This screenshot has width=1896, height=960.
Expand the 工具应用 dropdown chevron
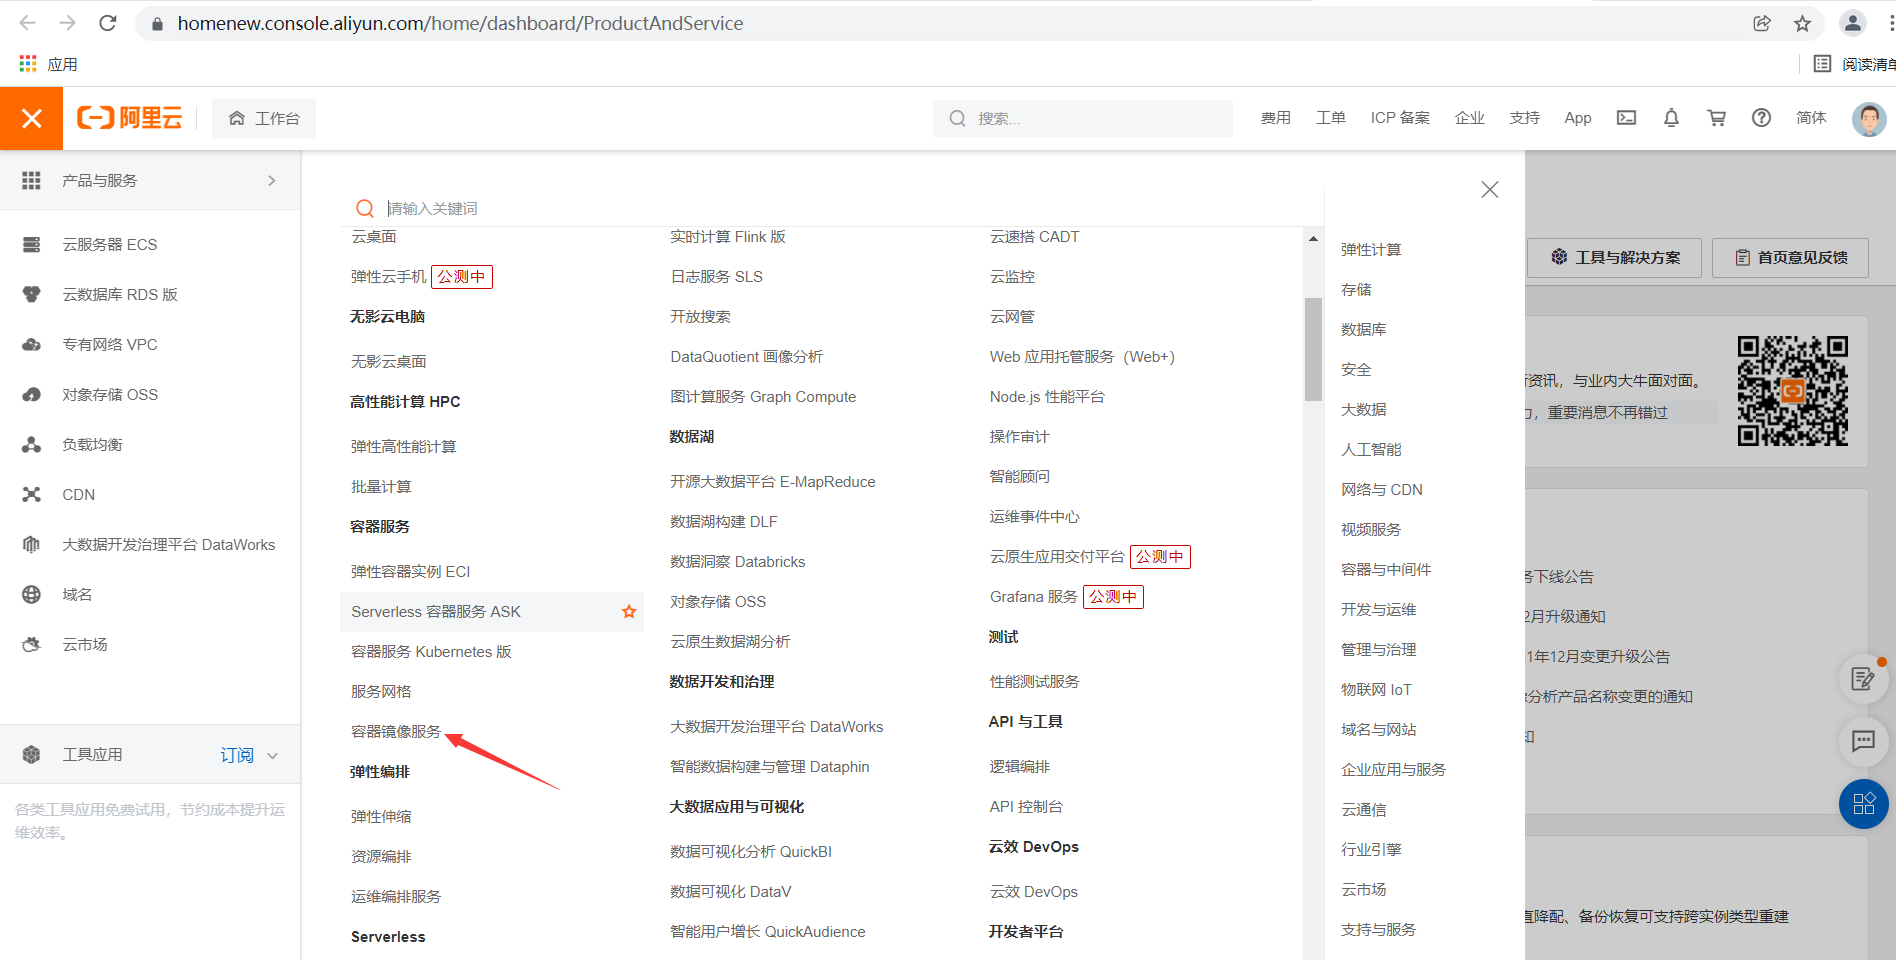tap(273, 756)
